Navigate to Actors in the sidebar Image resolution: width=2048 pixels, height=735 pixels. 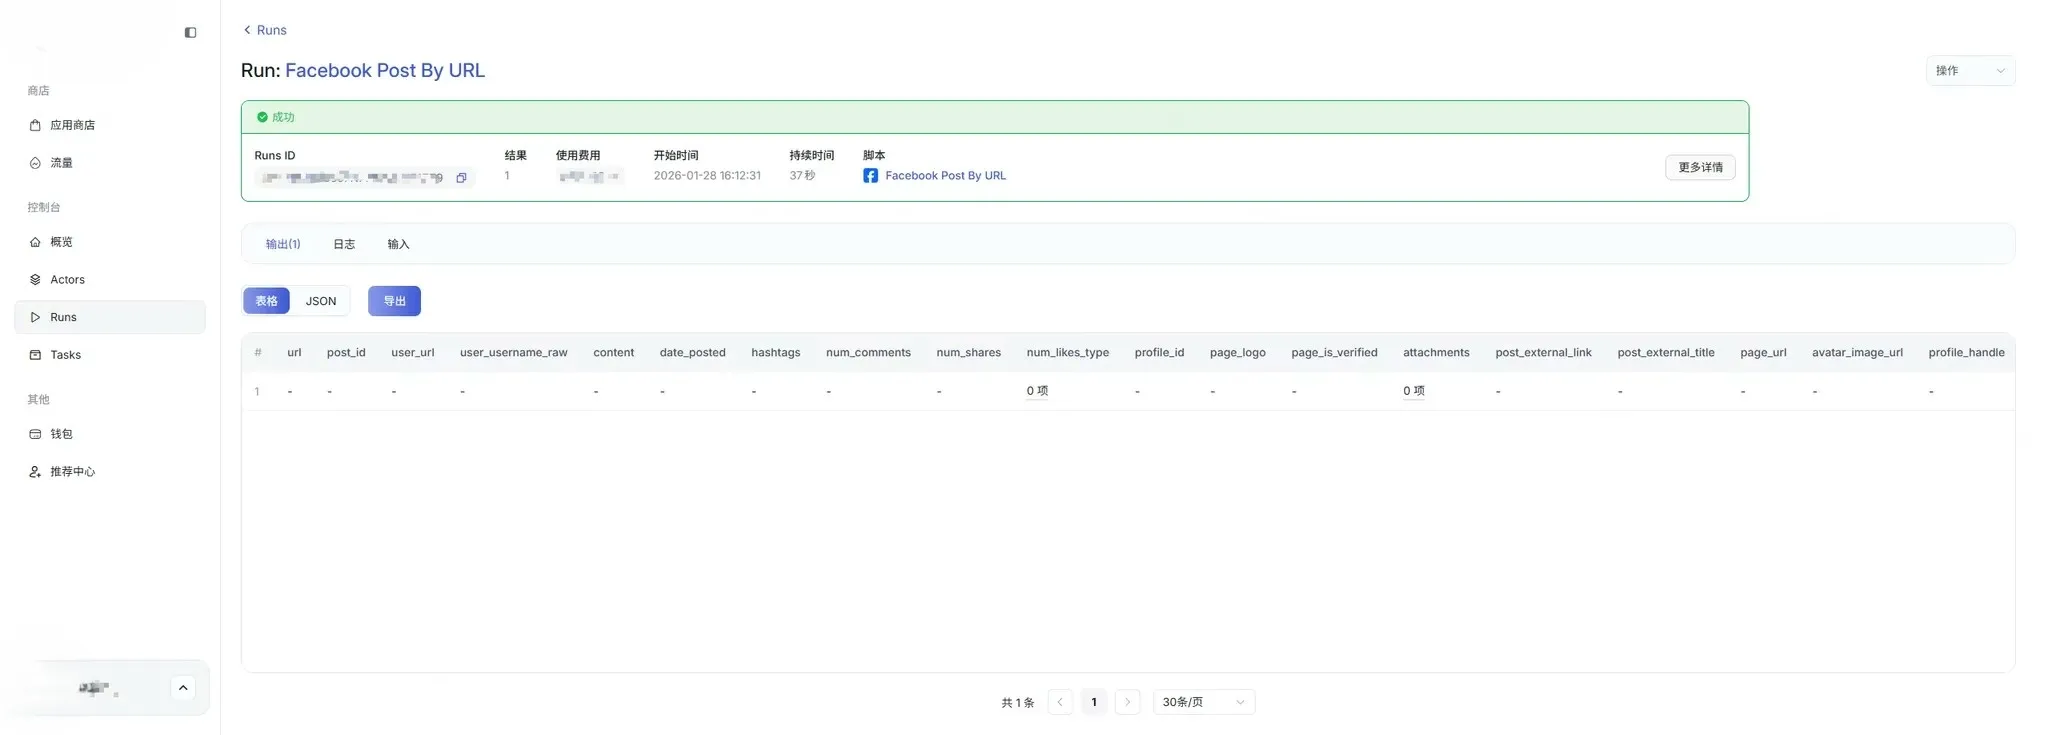67,280
